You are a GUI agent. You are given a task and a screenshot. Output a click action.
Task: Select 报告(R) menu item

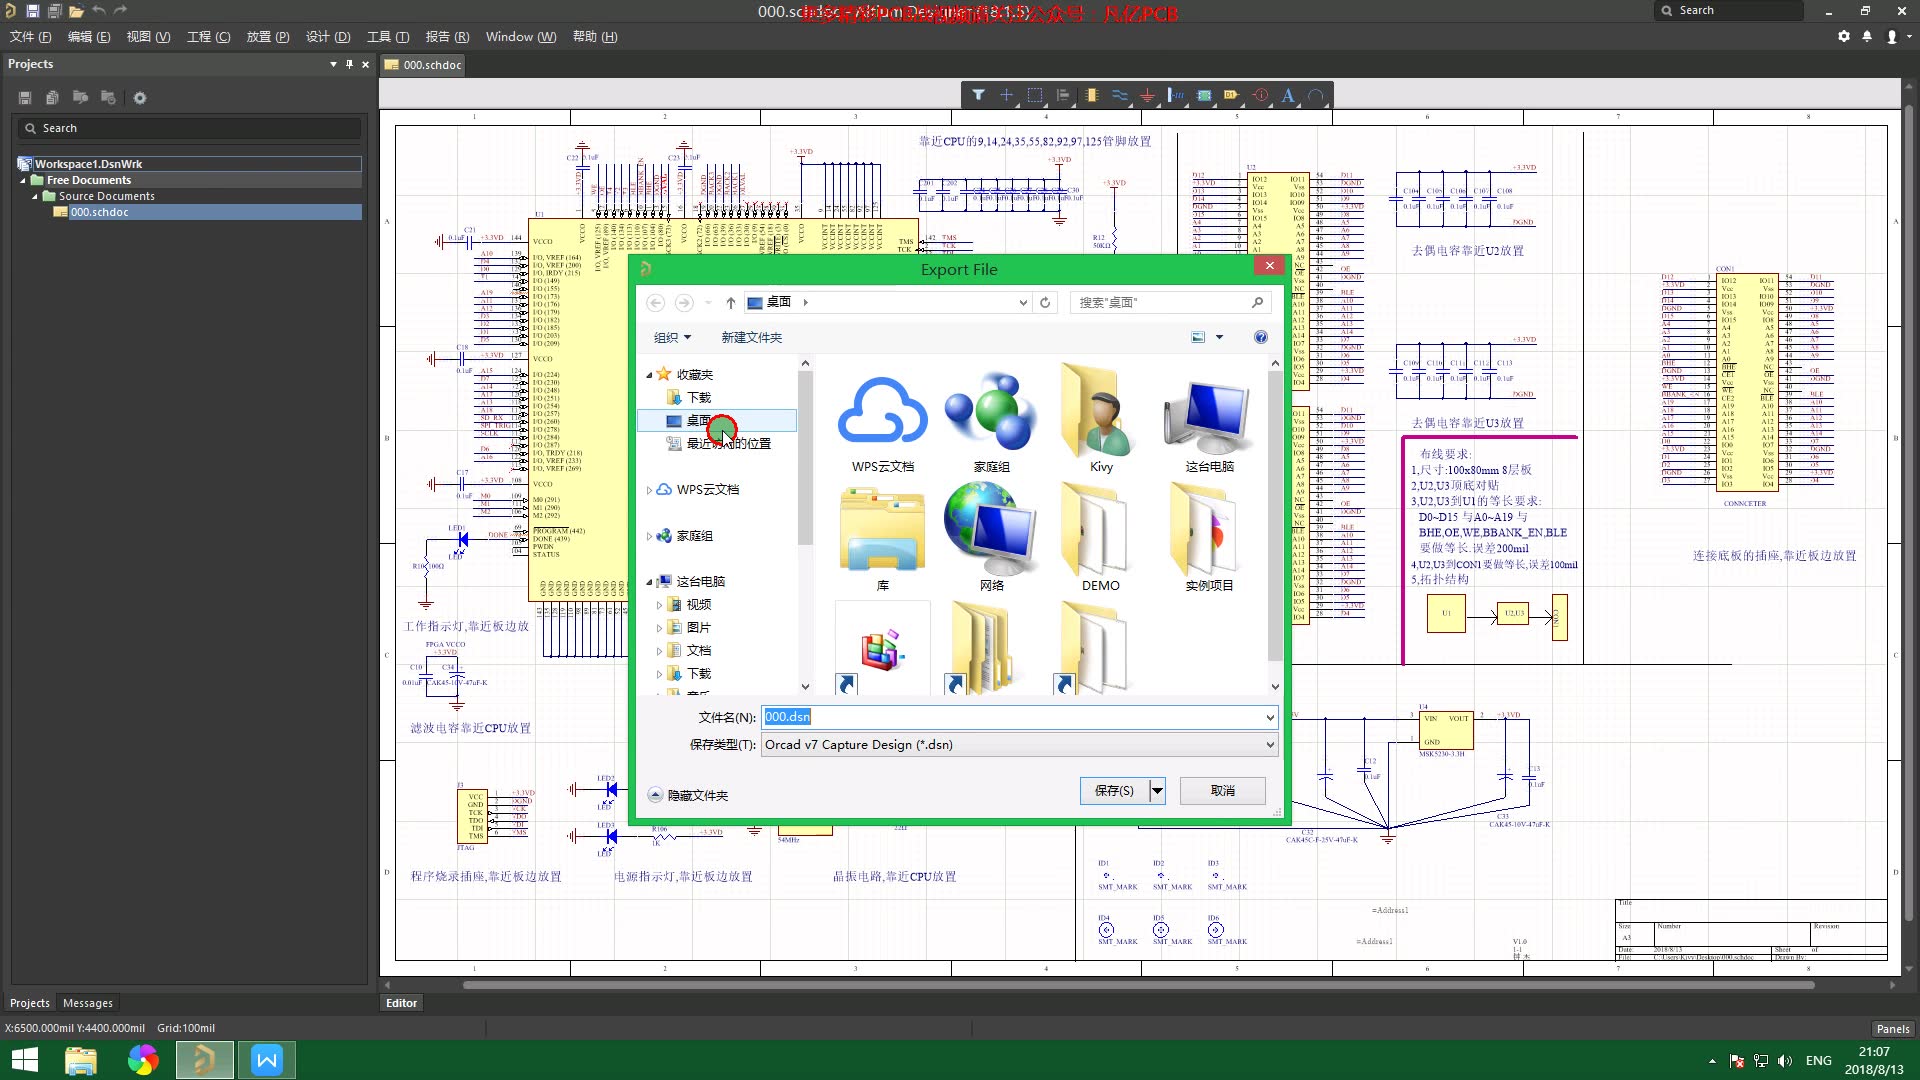tap(444, 37)
